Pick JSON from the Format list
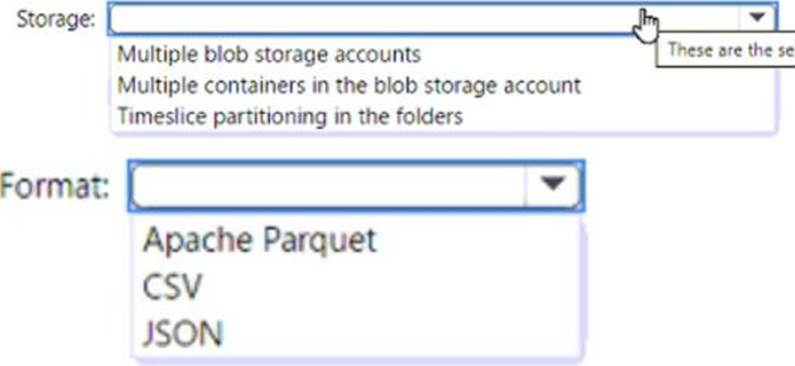 (183, 333)
